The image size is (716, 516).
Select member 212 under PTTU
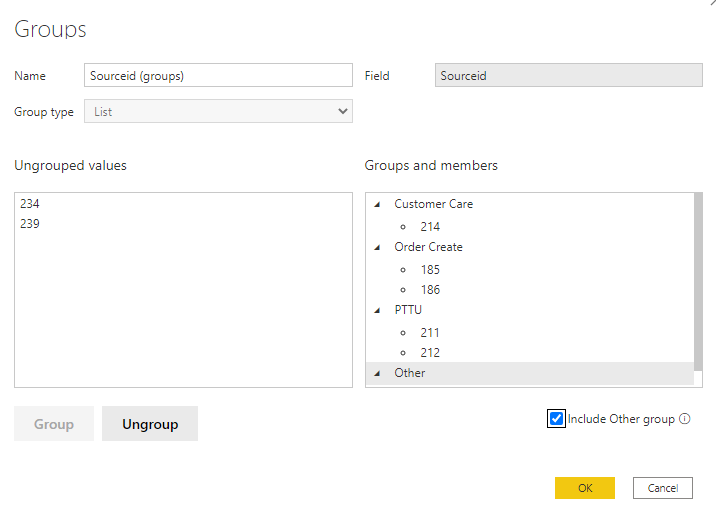point(430,353)
